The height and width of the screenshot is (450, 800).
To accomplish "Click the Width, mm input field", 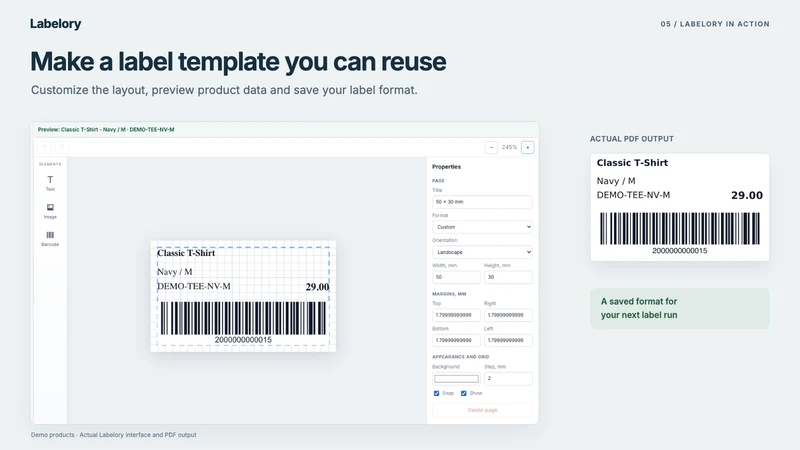I will pos(456,277).
